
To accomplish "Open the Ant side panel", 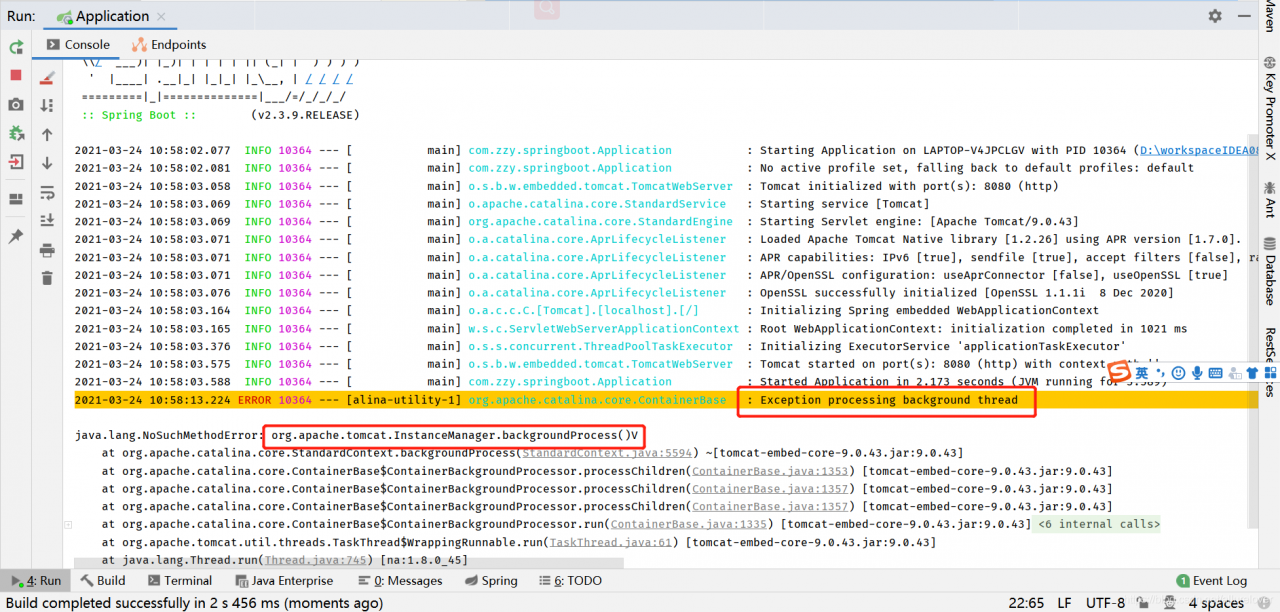I will [1269, 199].
